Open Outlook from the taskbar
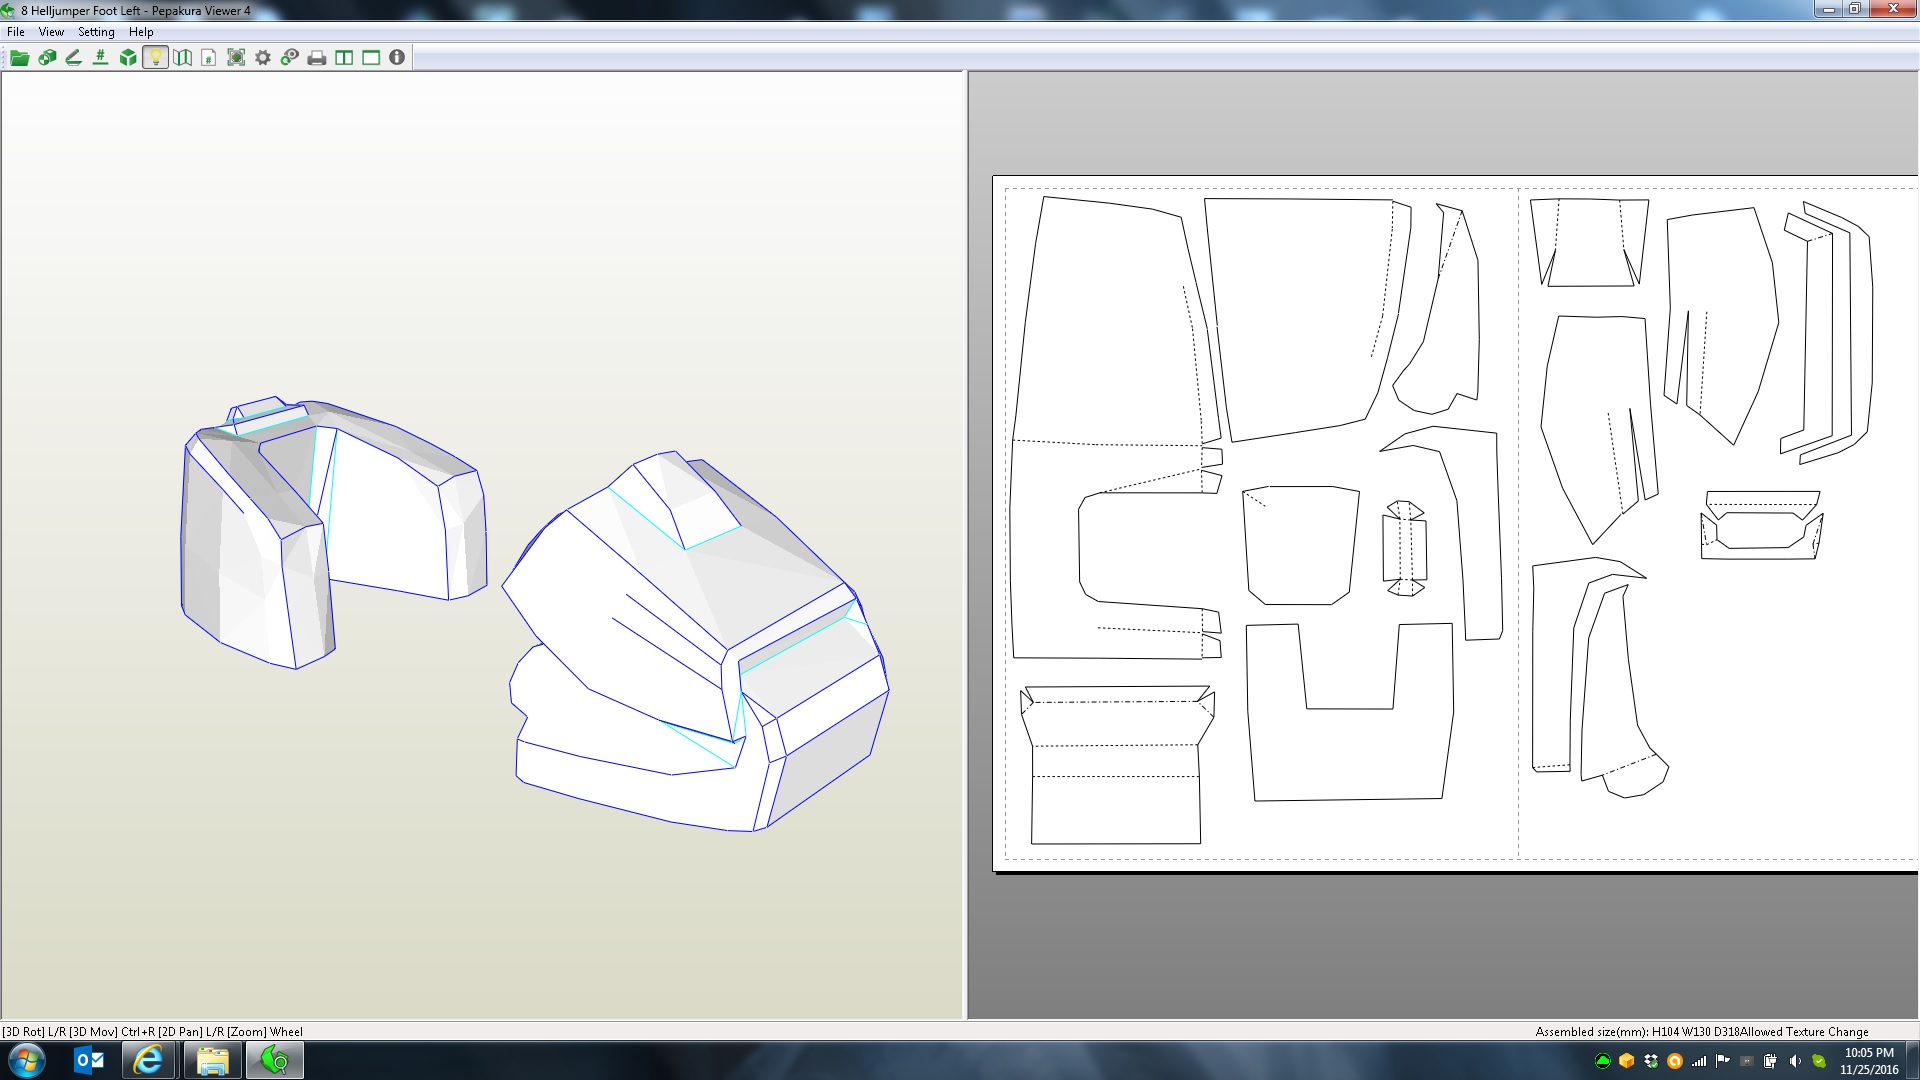The image size is (1920, 1080). point(90,1060)
